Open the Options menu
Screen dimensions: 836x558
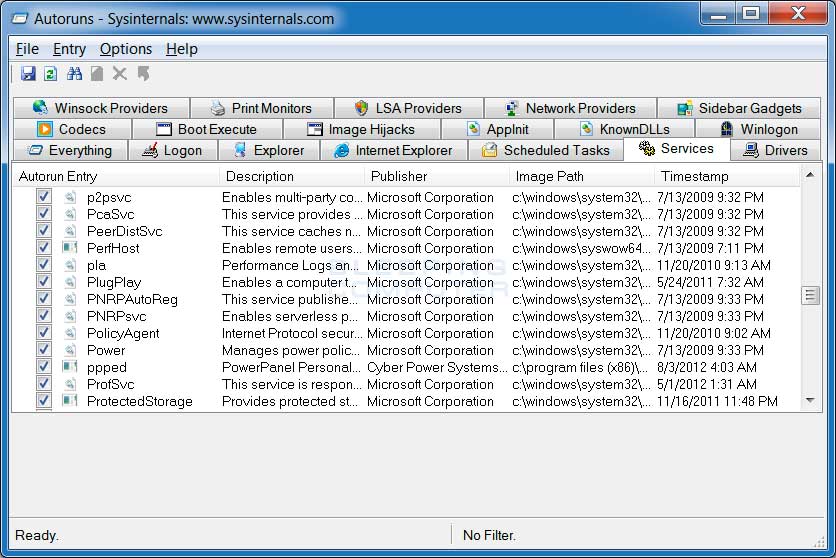coord(126,49)
